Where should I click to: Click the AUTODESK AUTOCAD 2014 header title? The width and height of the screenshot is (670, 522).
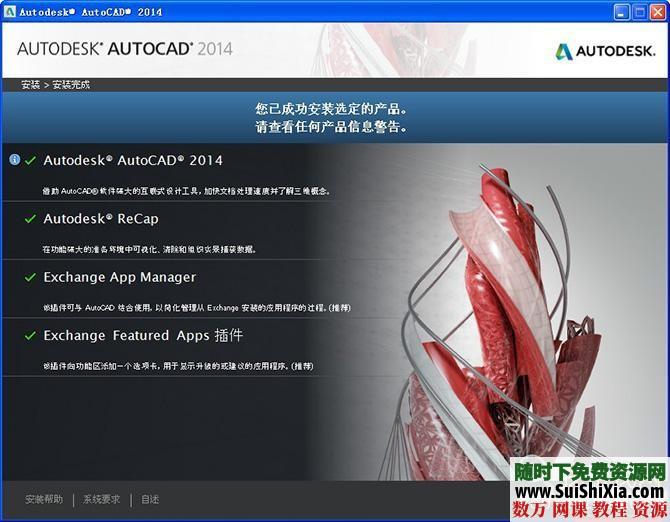125,49
